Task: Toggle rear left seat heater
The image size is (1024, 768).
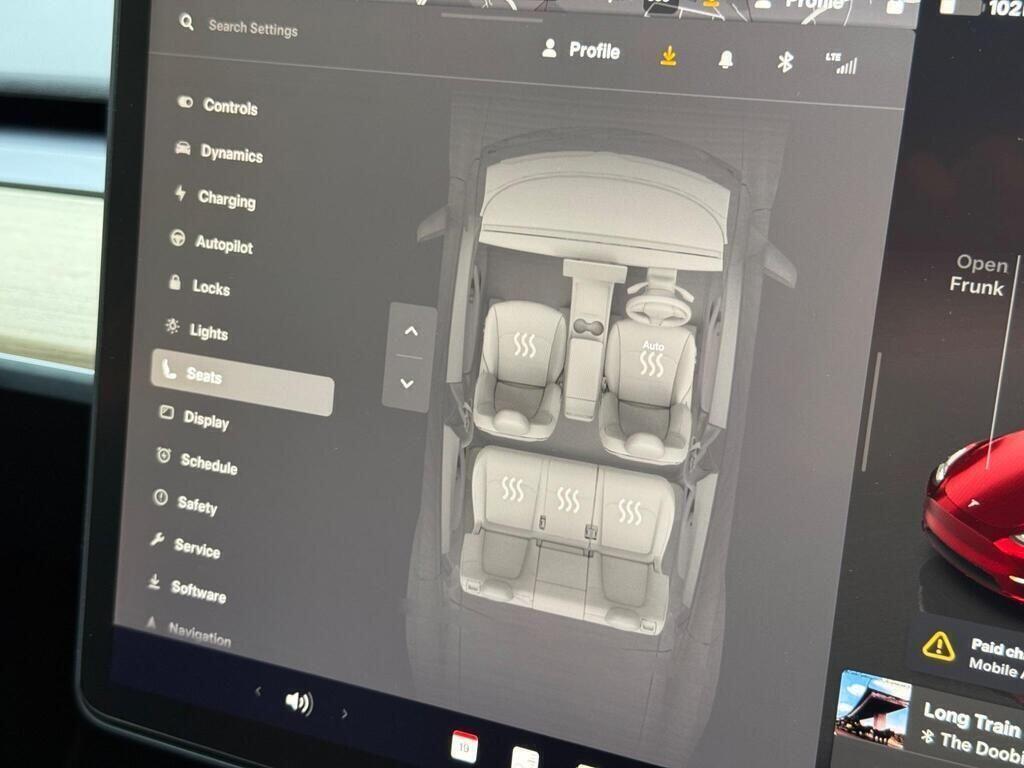Action: coord(512,489)
